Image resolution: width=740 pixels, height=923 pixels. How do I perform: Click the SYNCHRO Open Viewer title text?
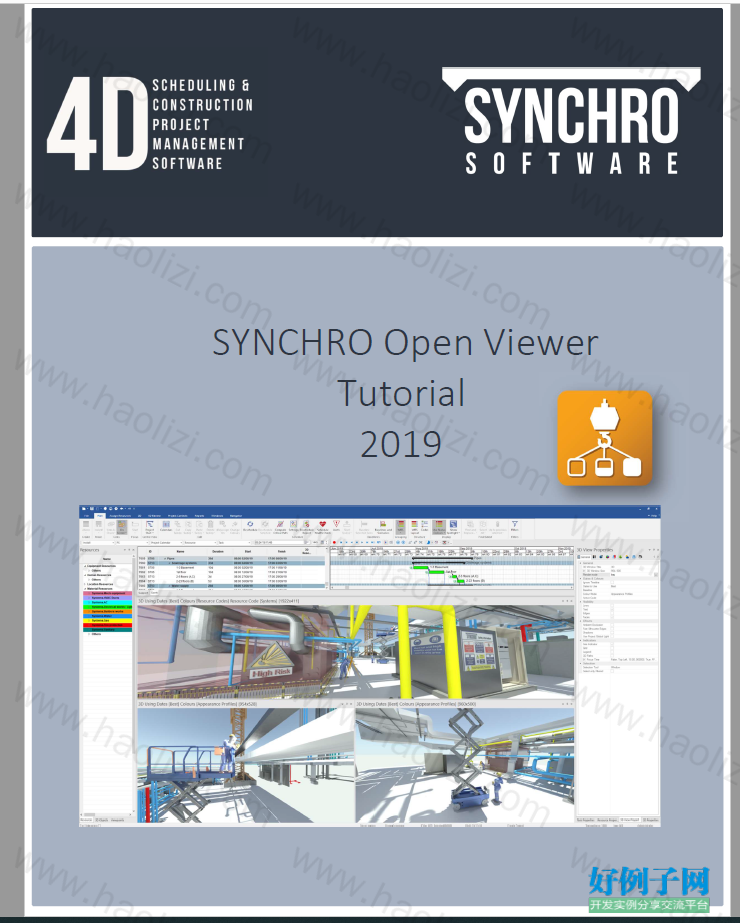pyautogui.click(x=405, y=342)
